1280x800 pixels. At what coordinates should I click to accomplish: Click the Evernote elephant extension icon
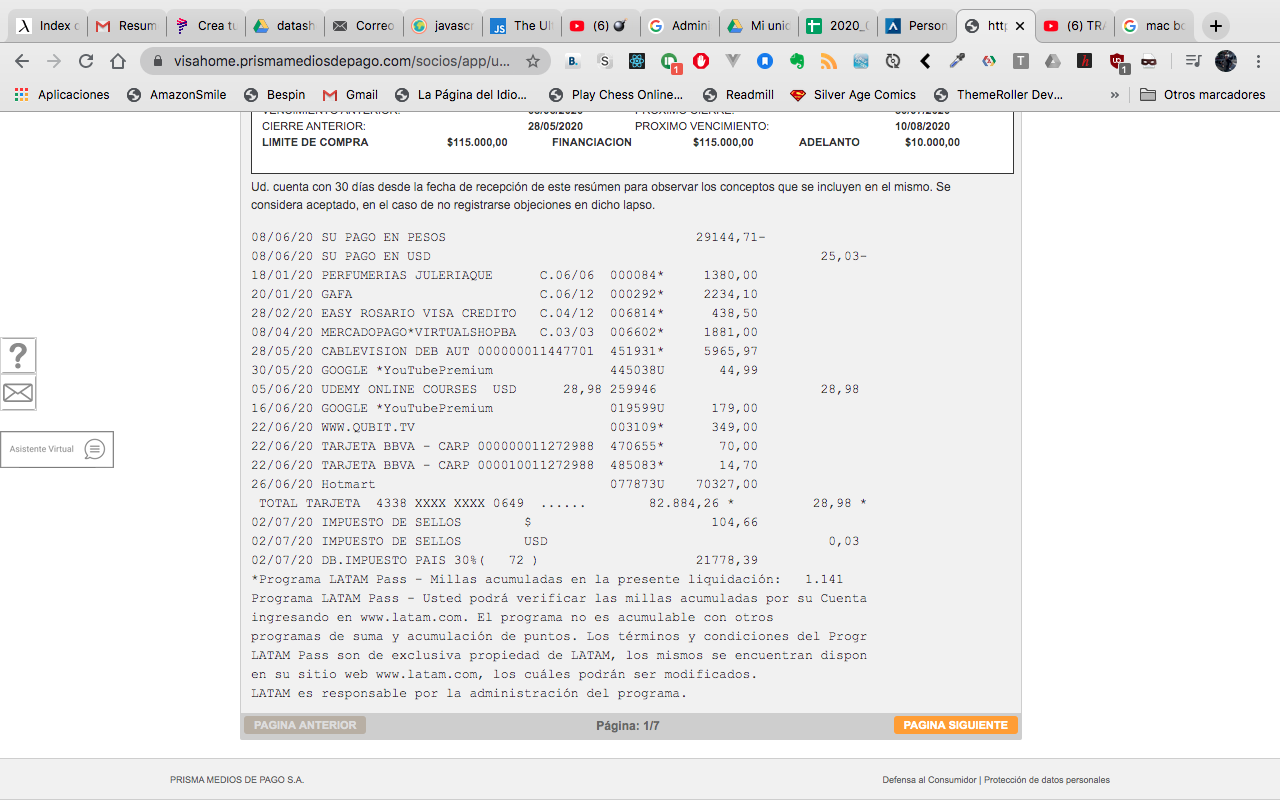click(x=797, y=61)
